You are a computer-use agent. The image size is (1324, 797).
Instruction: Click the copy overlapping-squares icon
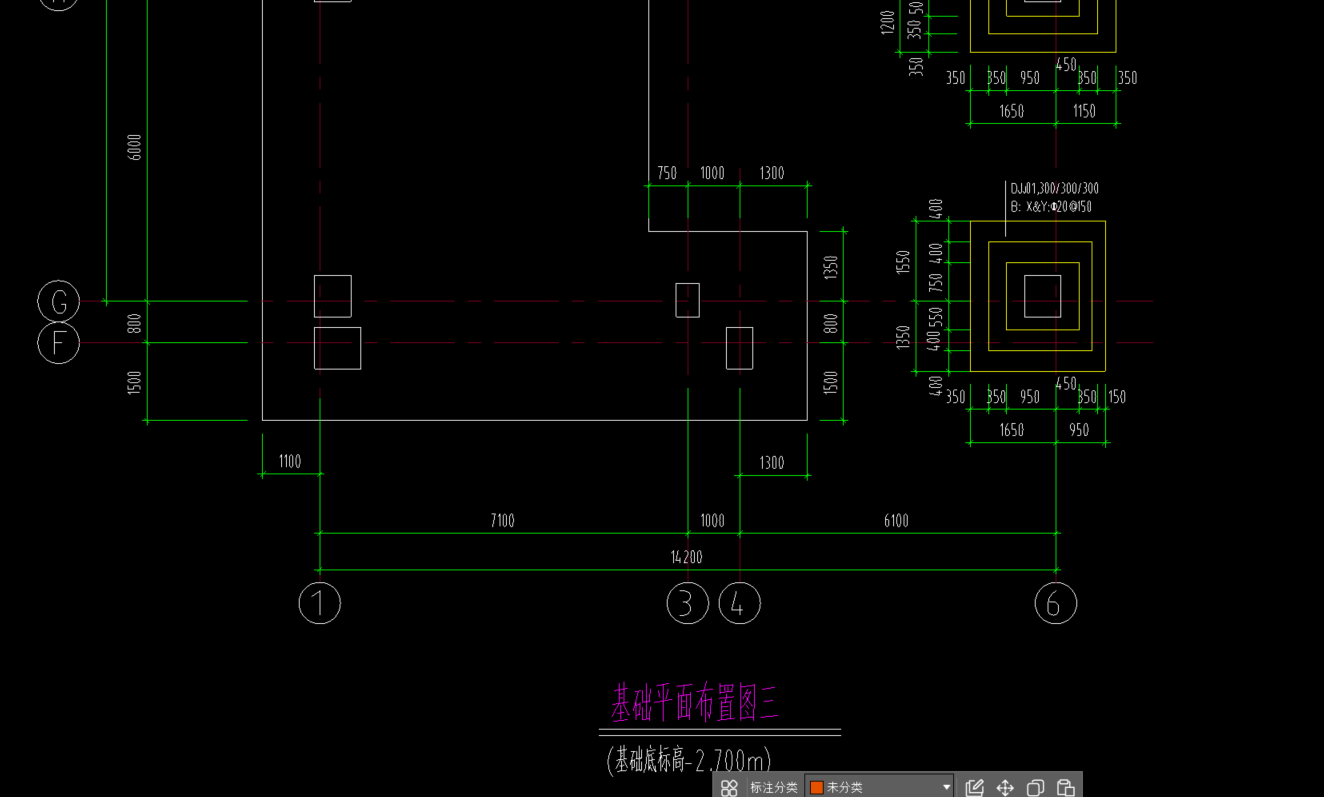pos(1035,788)
